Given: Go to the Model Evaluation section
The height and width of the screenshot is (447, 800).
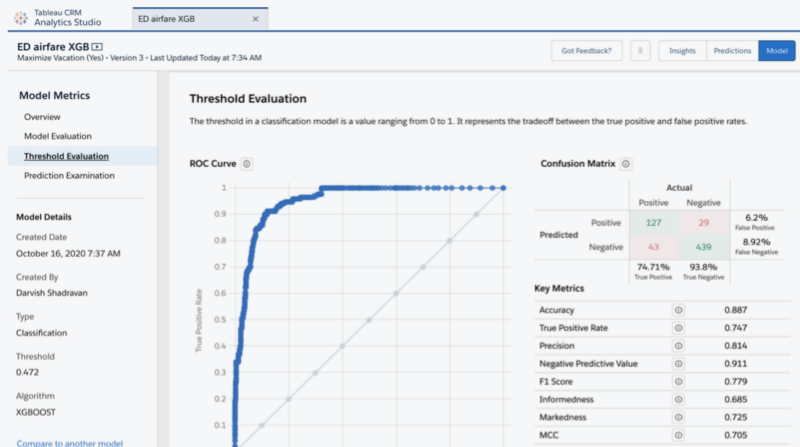Looking at the screenshot, I should click(x=58, y=136).
